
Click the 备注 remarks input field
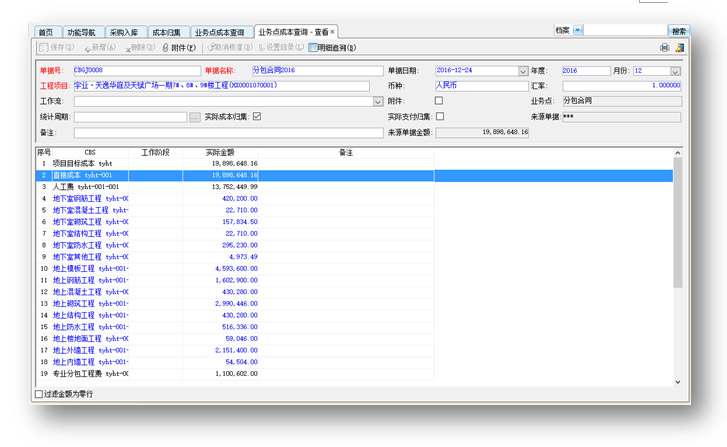click(229, 133)
